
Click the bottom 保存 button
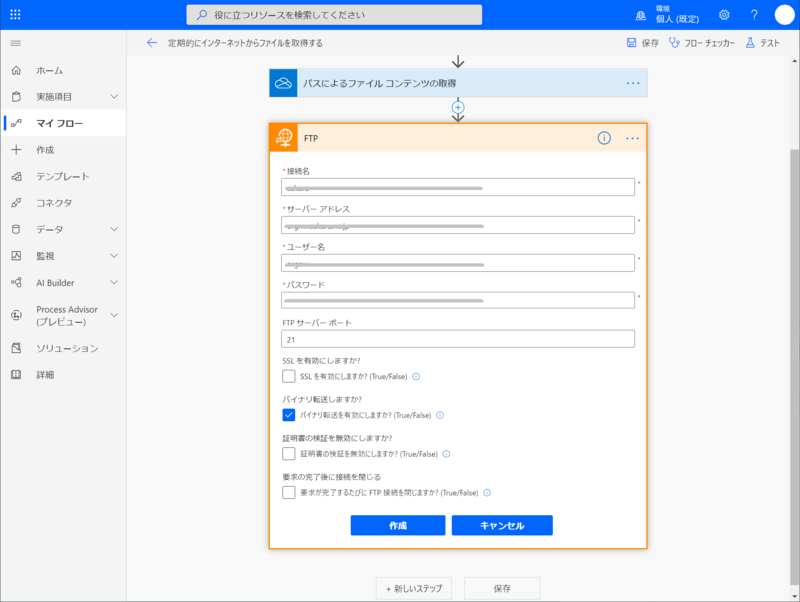click(x=502, y=588)
